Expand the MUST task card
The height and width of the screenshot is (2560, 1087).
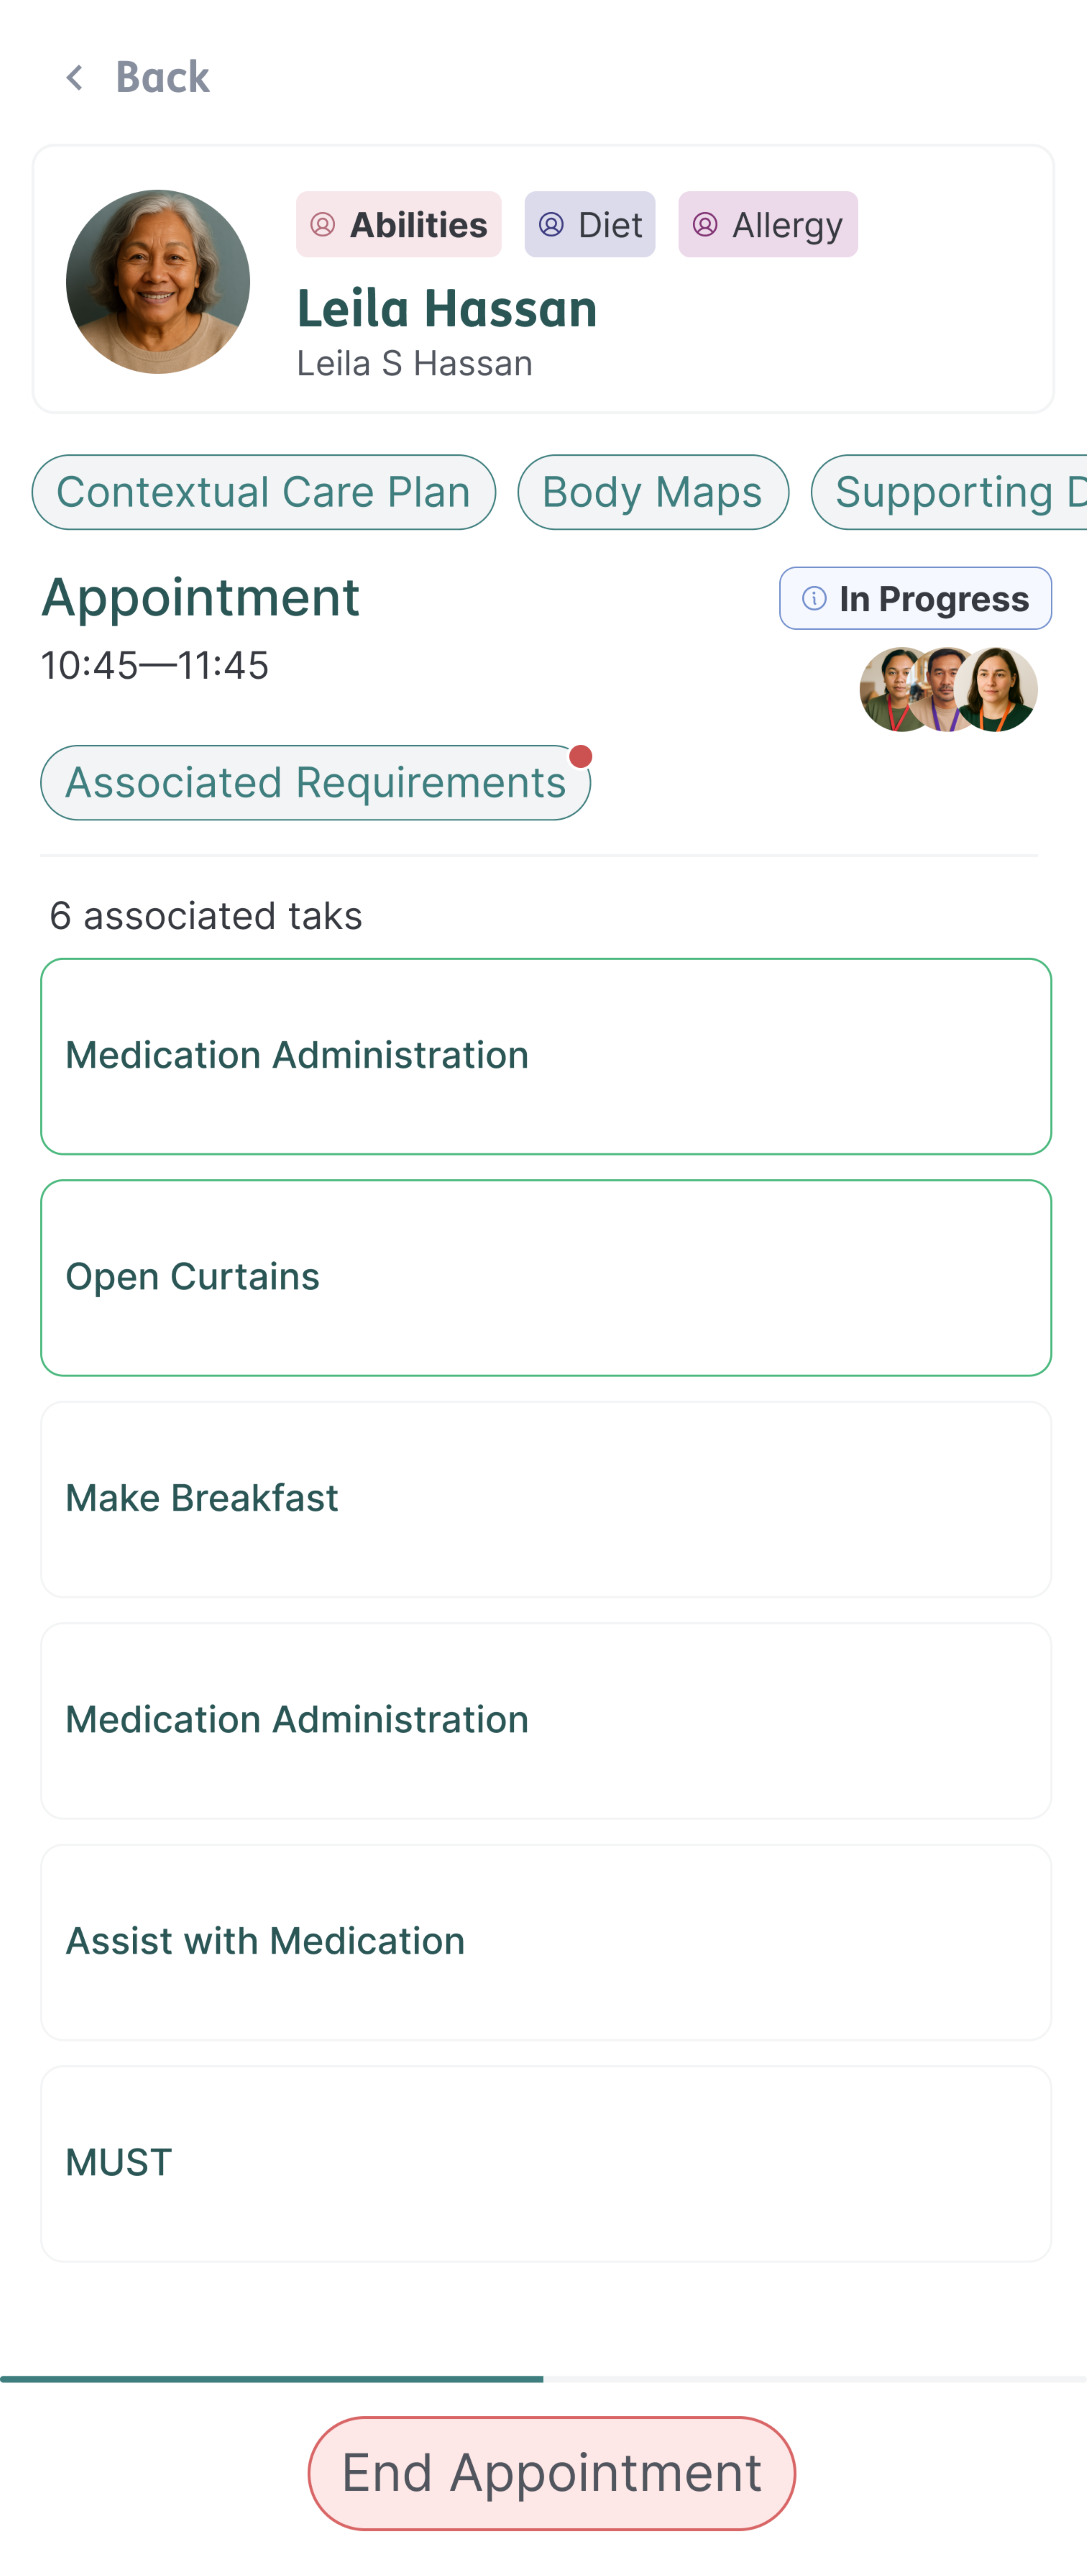coord(544,2162)
